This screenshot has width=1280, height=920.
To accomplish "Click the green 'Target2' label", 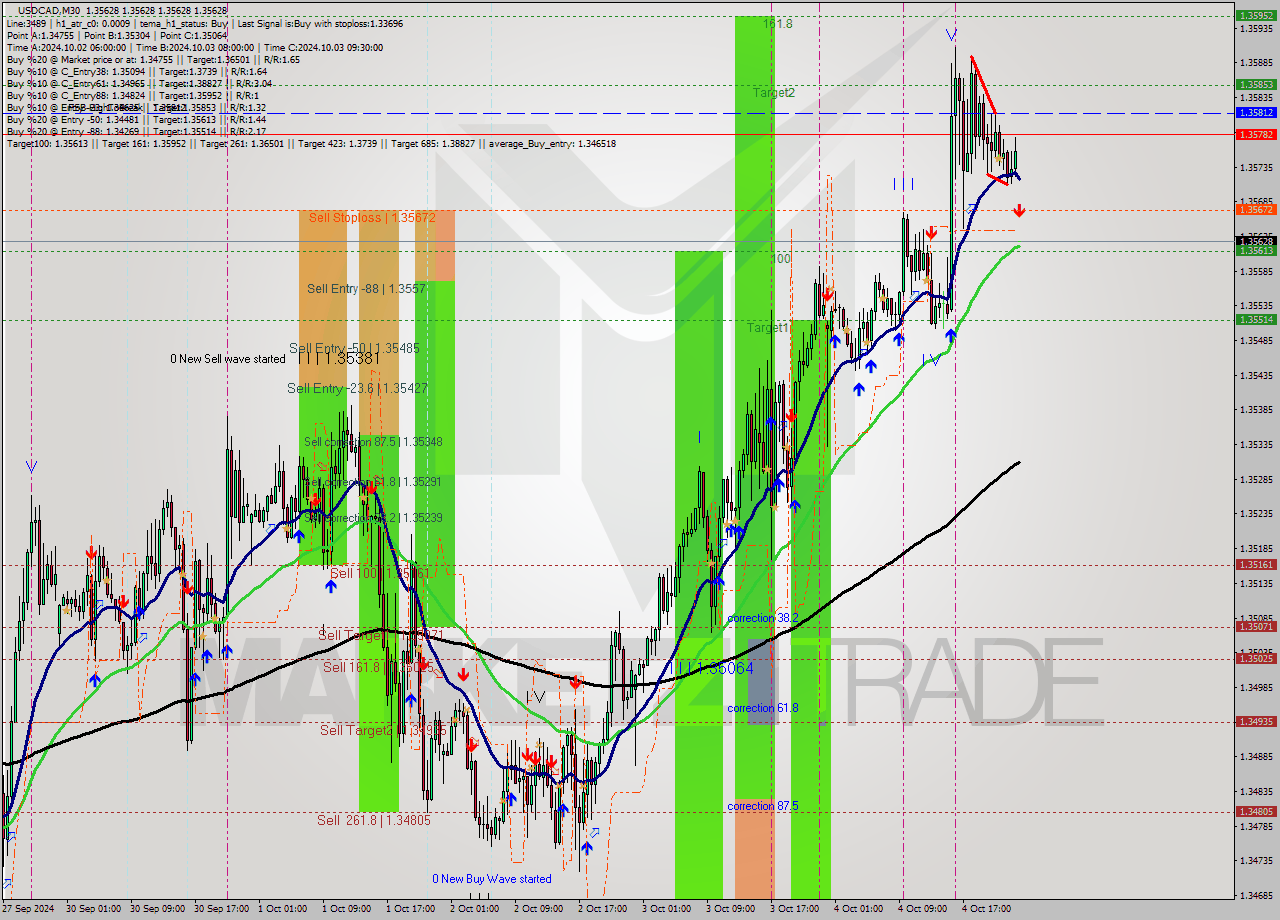I will pyautogui.click(x=774, y=93).
